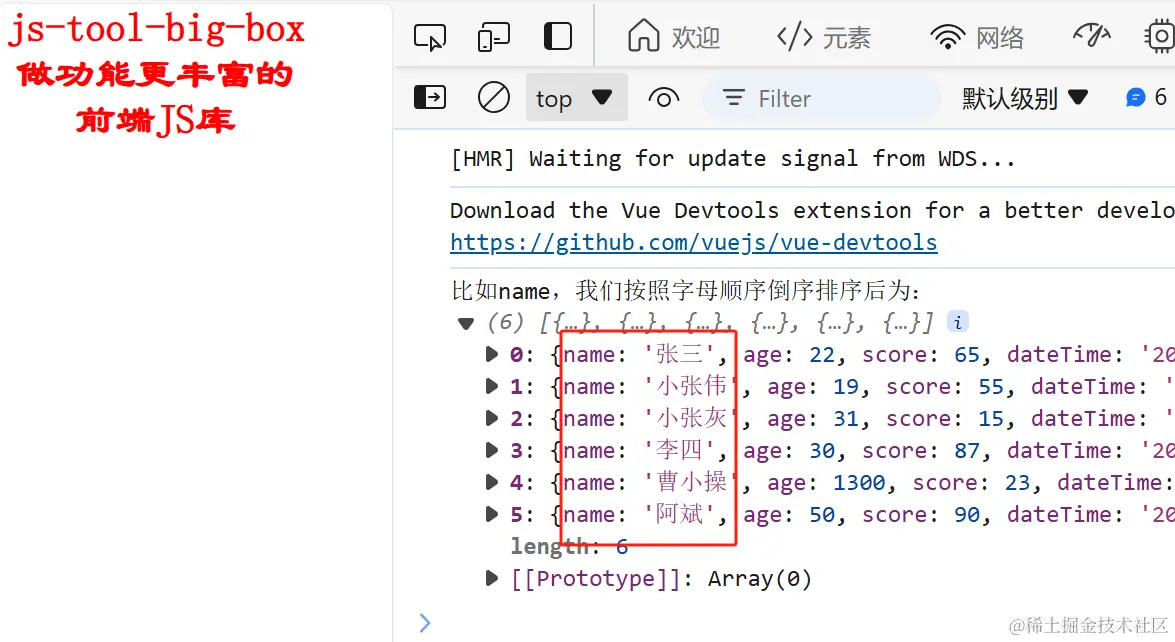Image resolution: width=1175 pixels, height=642 pixels.
Task: Focus the console Filter input field
Action: pos(821,98)
